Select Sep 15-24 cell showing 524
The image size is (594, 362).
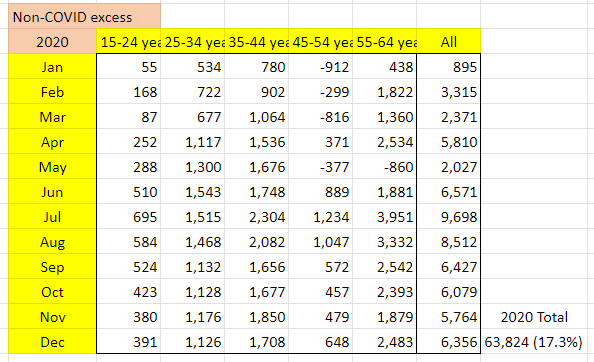tap(128, 267)
